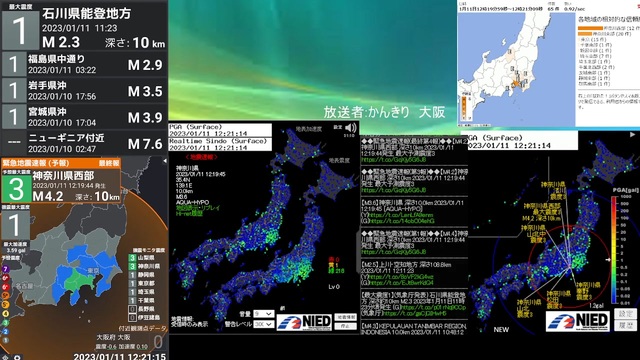Select the 岩手県沖 M3.5 earthquake entry
The height and width of the screenshot is (360, 640).
84,91
